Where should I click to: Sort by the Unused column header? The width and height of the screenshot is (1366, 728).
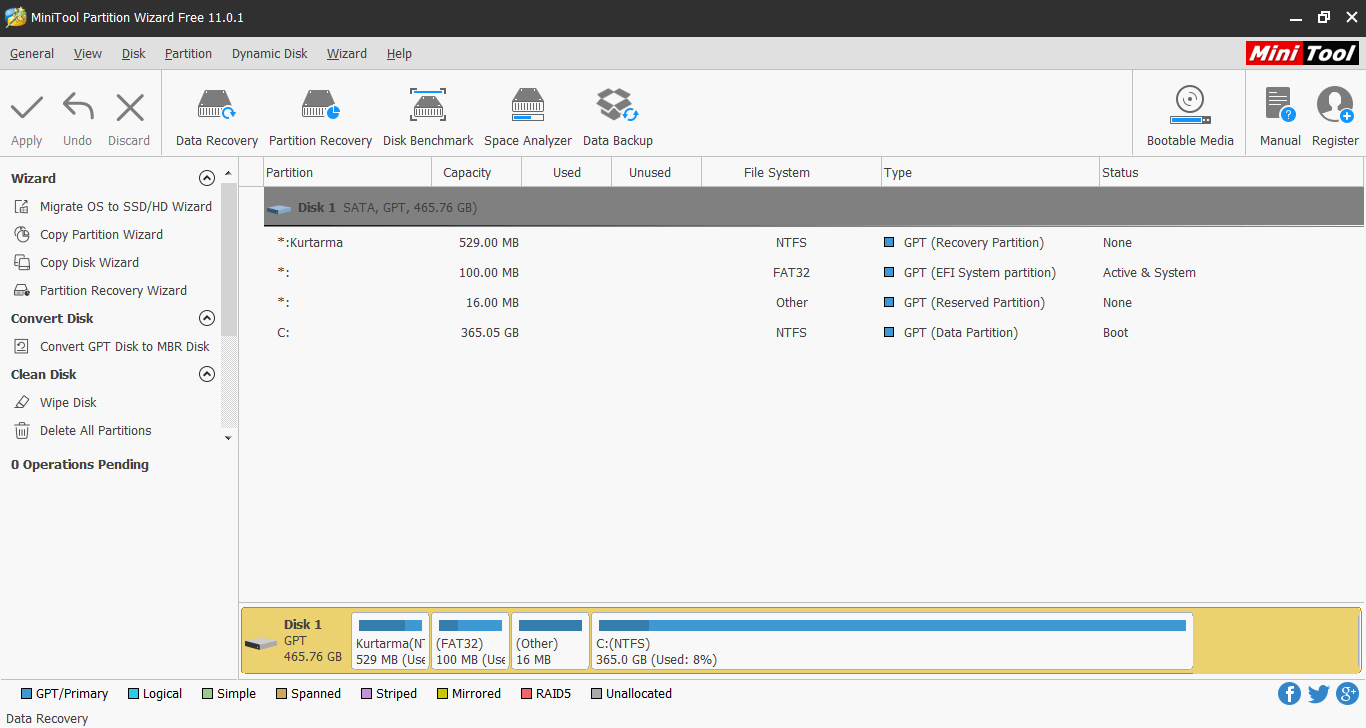[x=657, y=173]
